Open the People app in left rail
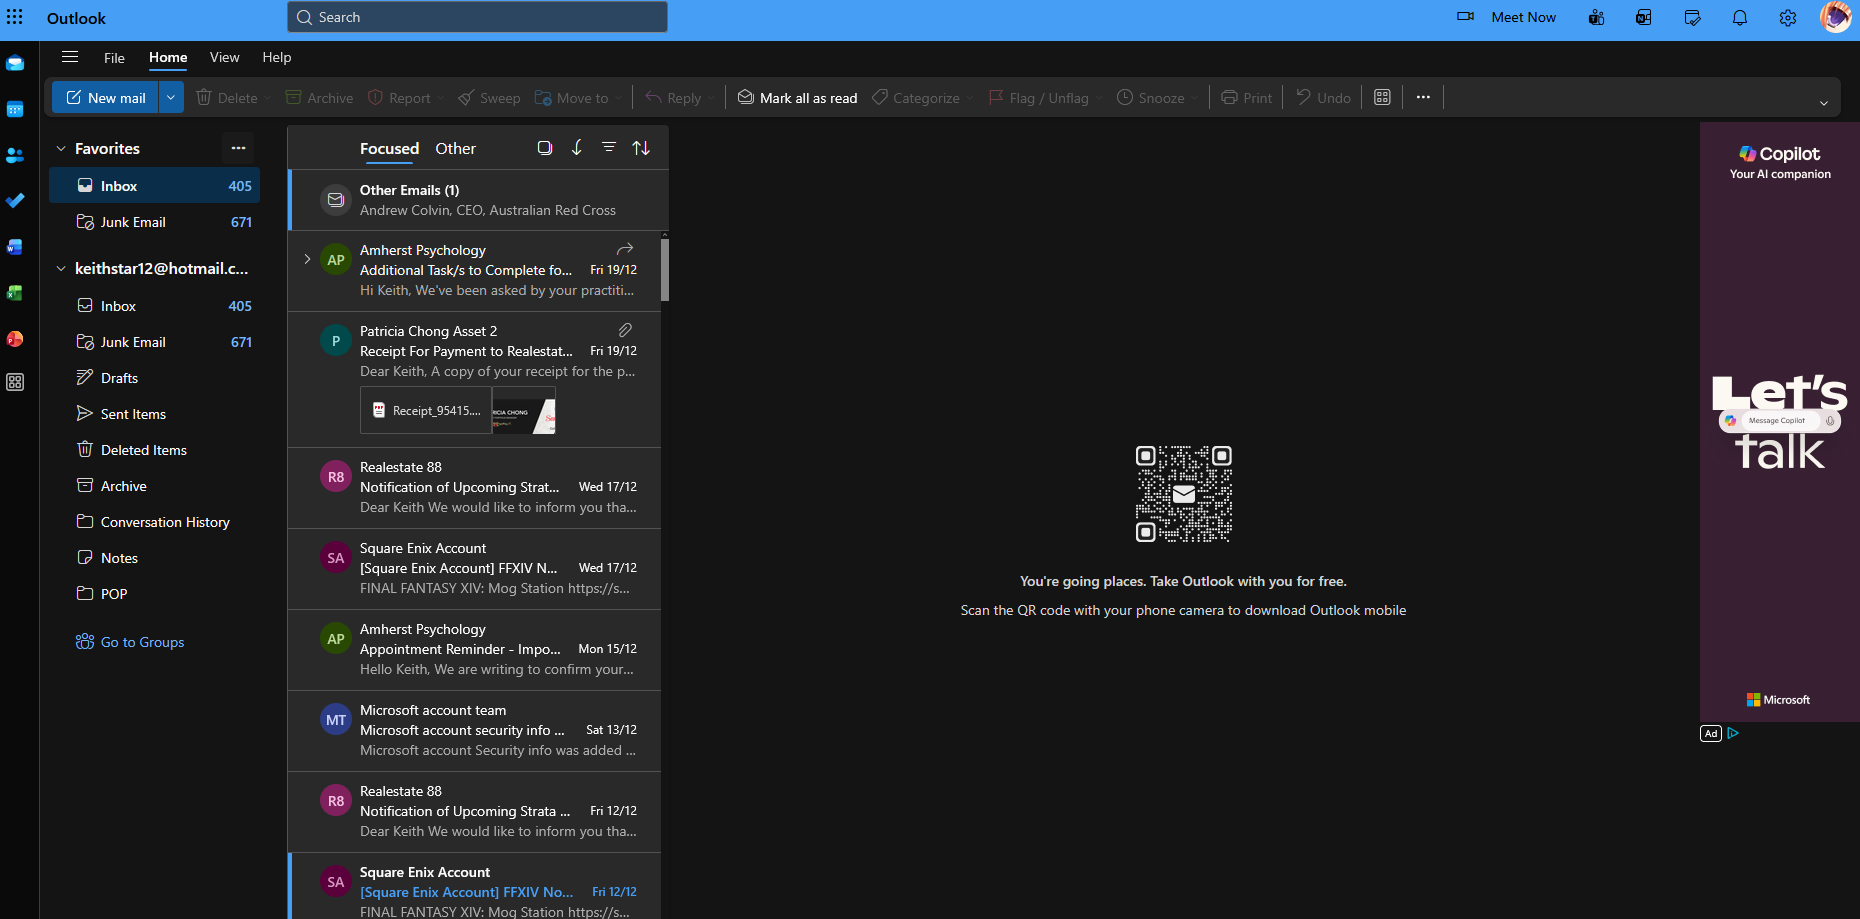 (x=15, y=156)
